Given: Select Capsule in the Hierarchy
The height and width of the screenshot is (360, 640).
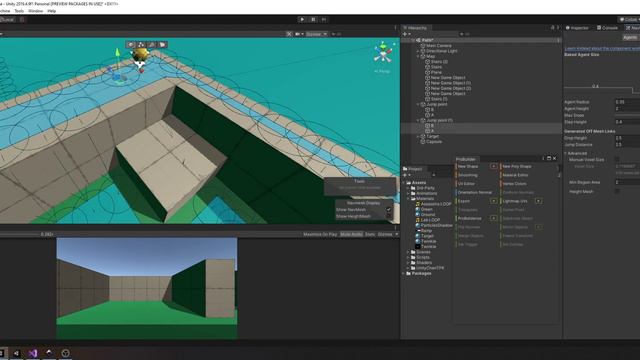Looking at the screenshot, I should coord(433,142).
